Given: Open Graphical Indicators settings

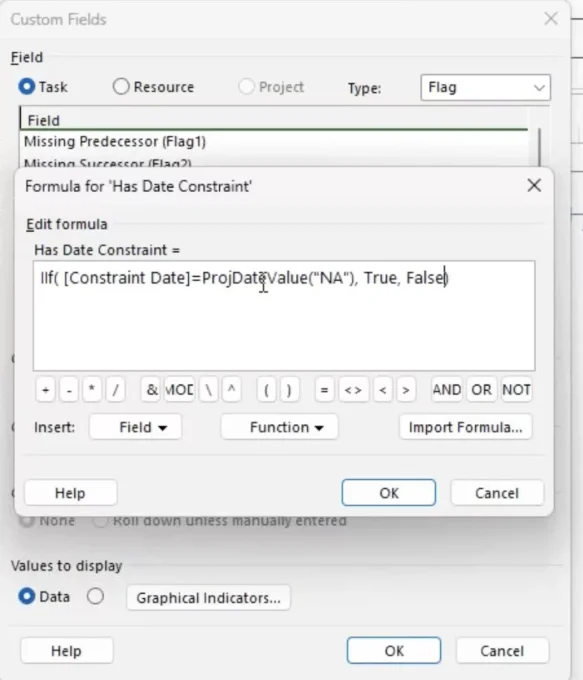Looking at the screenshot, I should 208,598.
